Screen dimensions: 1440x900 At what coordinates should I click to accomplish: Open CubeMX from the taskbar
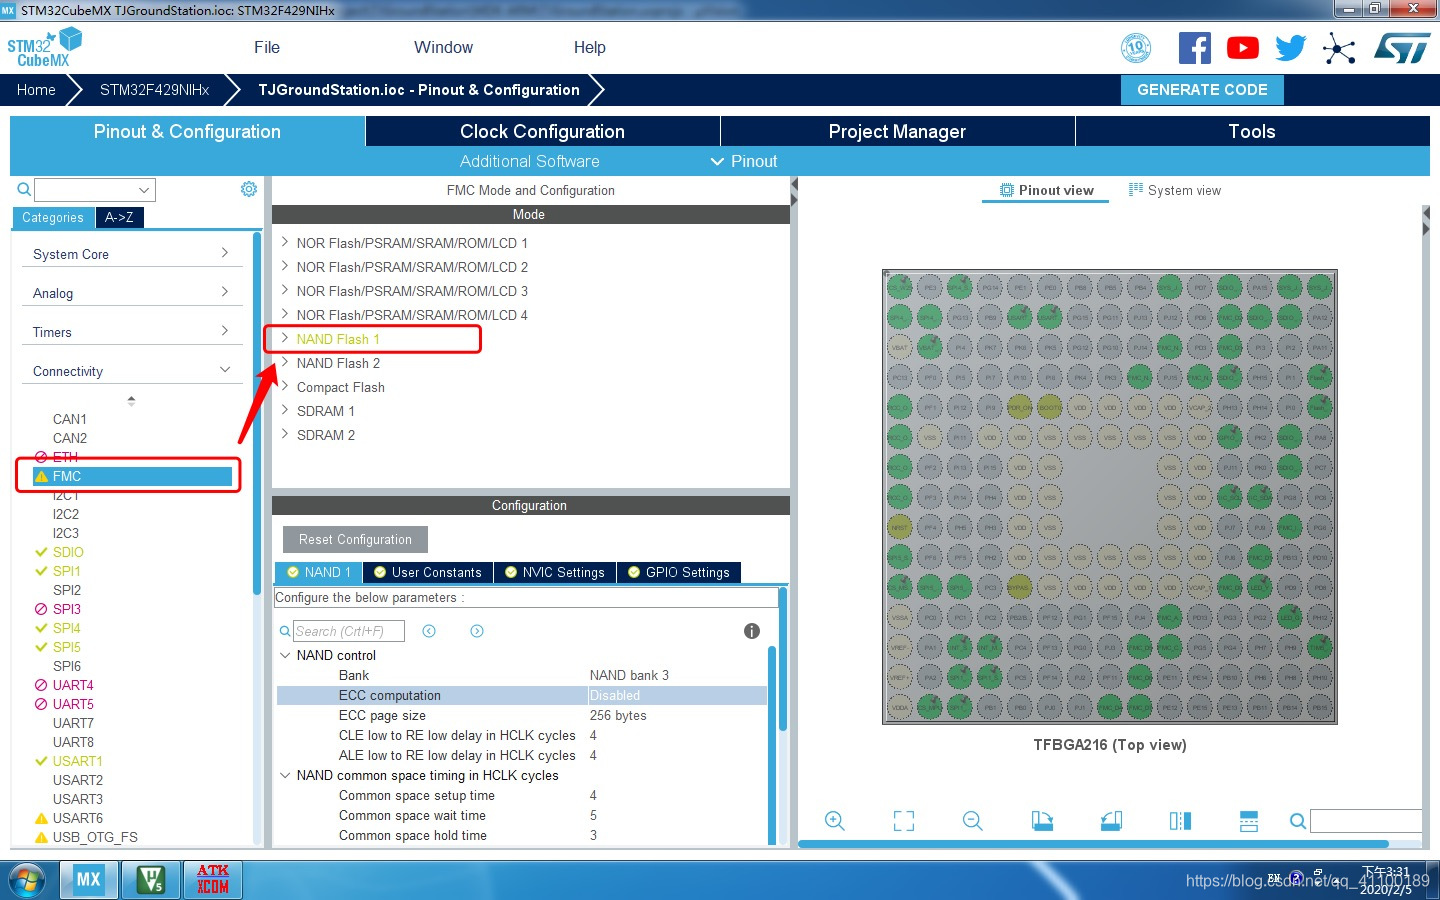(x=88, y=879)
